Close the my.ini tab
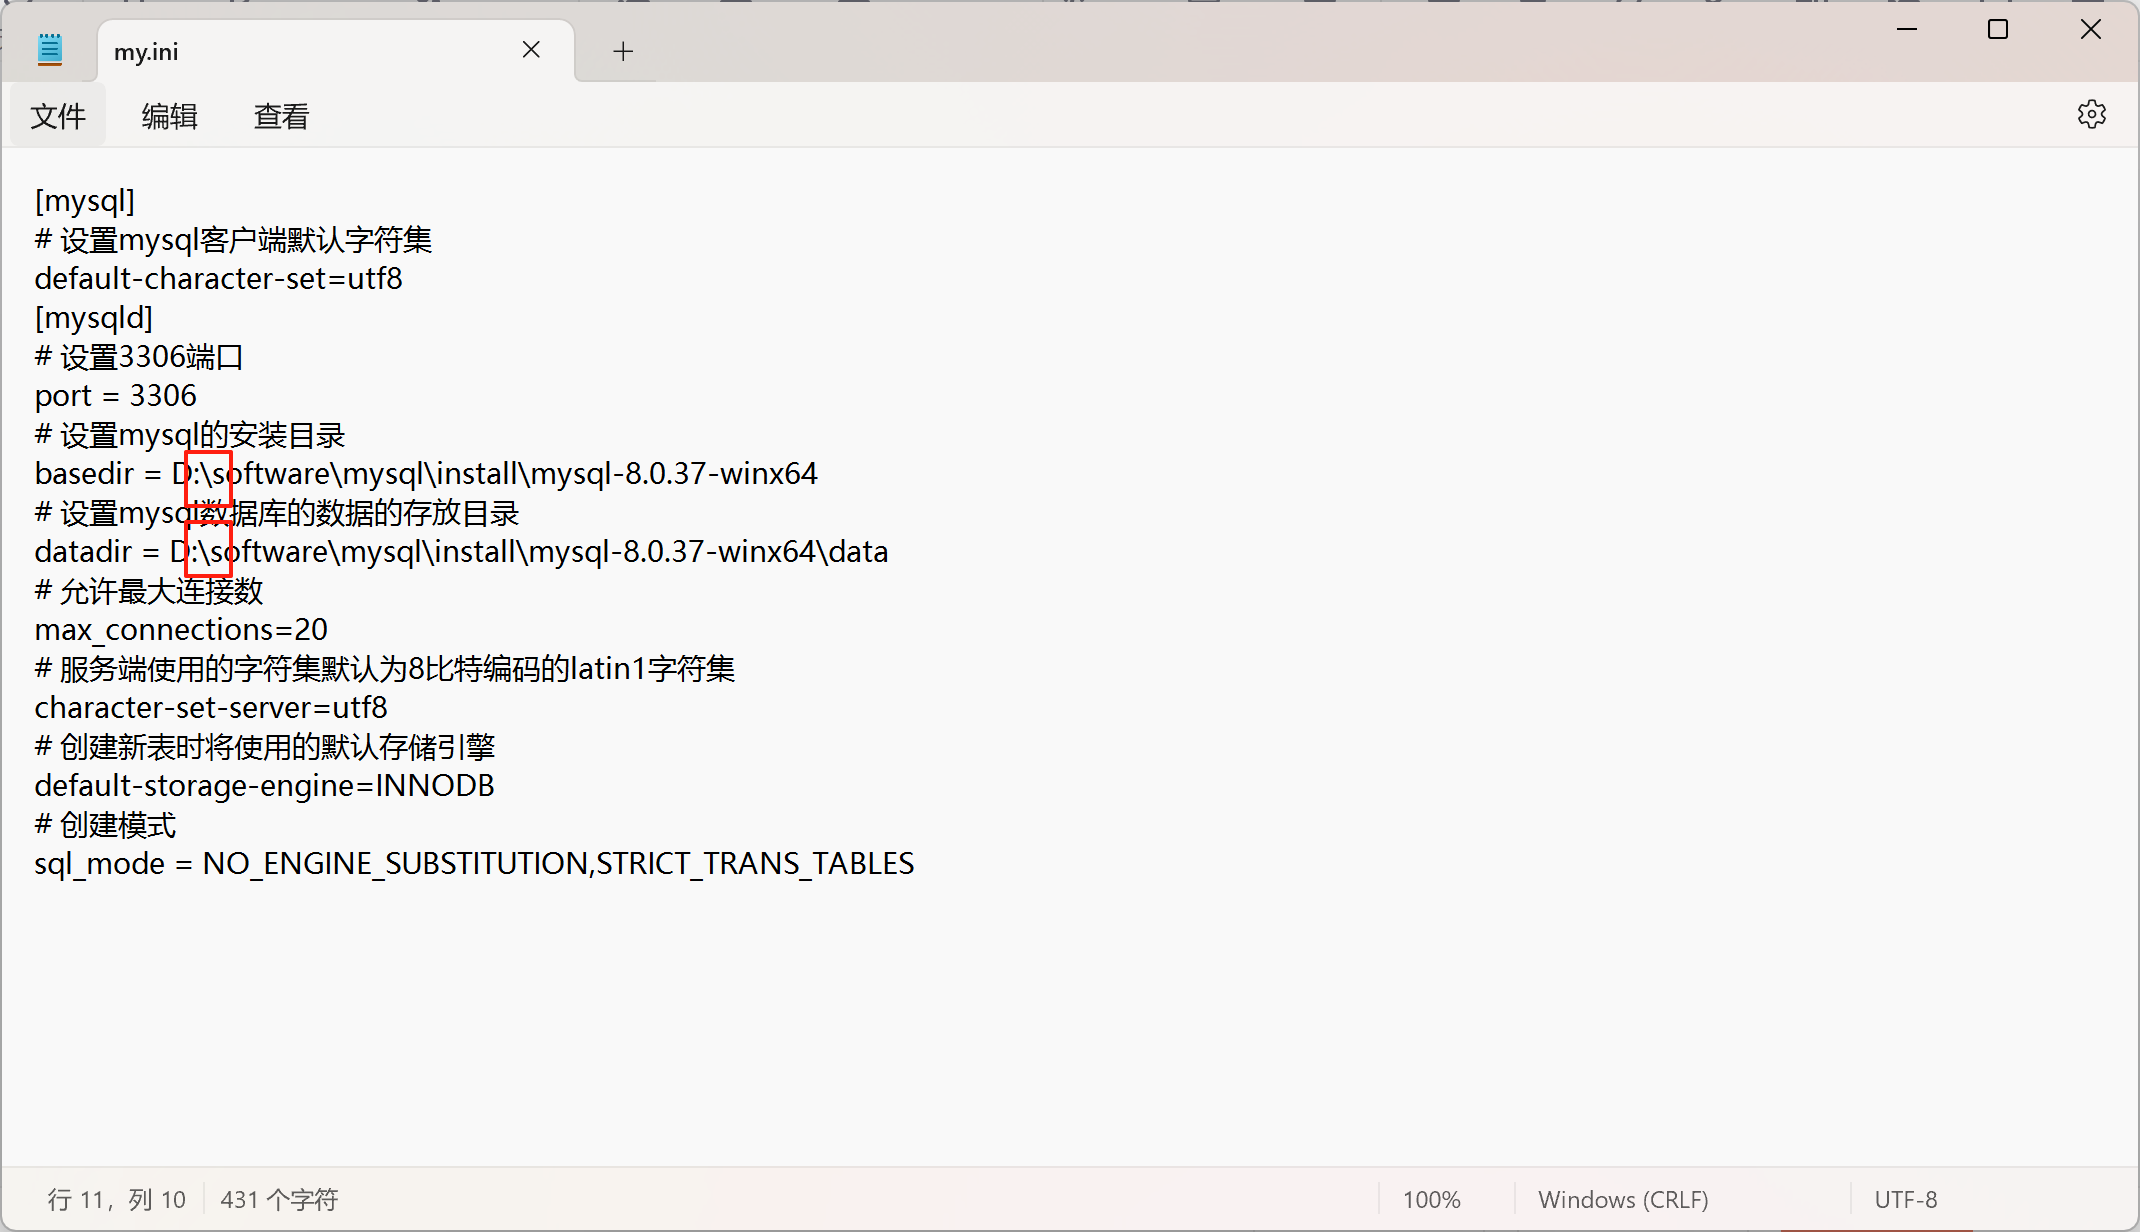 (x=531, y=49)
